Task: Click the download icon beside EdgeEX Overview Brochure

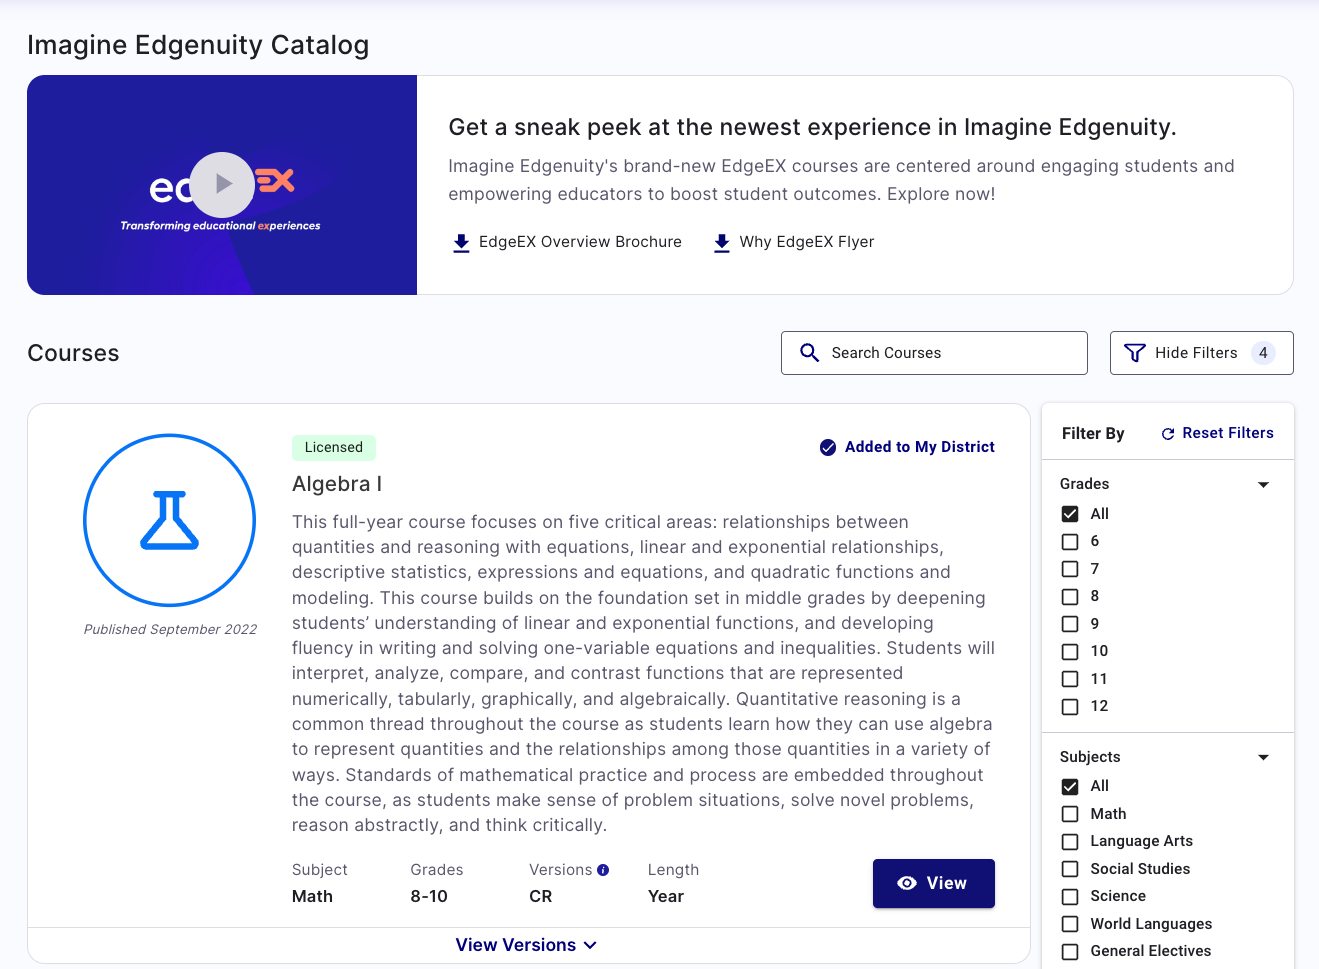Action: click(x=461, y=242)
